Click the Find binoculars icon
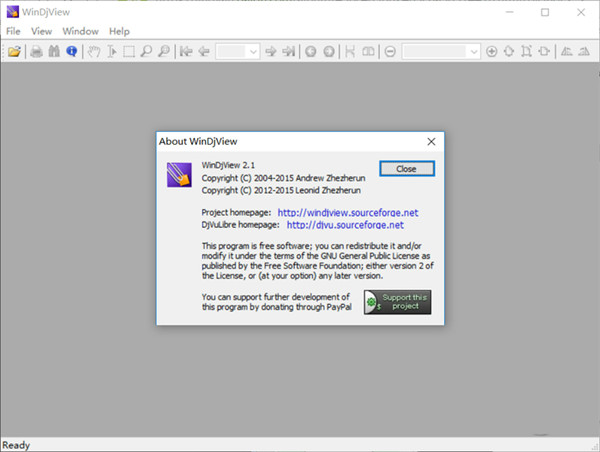The height and width of the screenshot is (452, 600). pos(54,51)
